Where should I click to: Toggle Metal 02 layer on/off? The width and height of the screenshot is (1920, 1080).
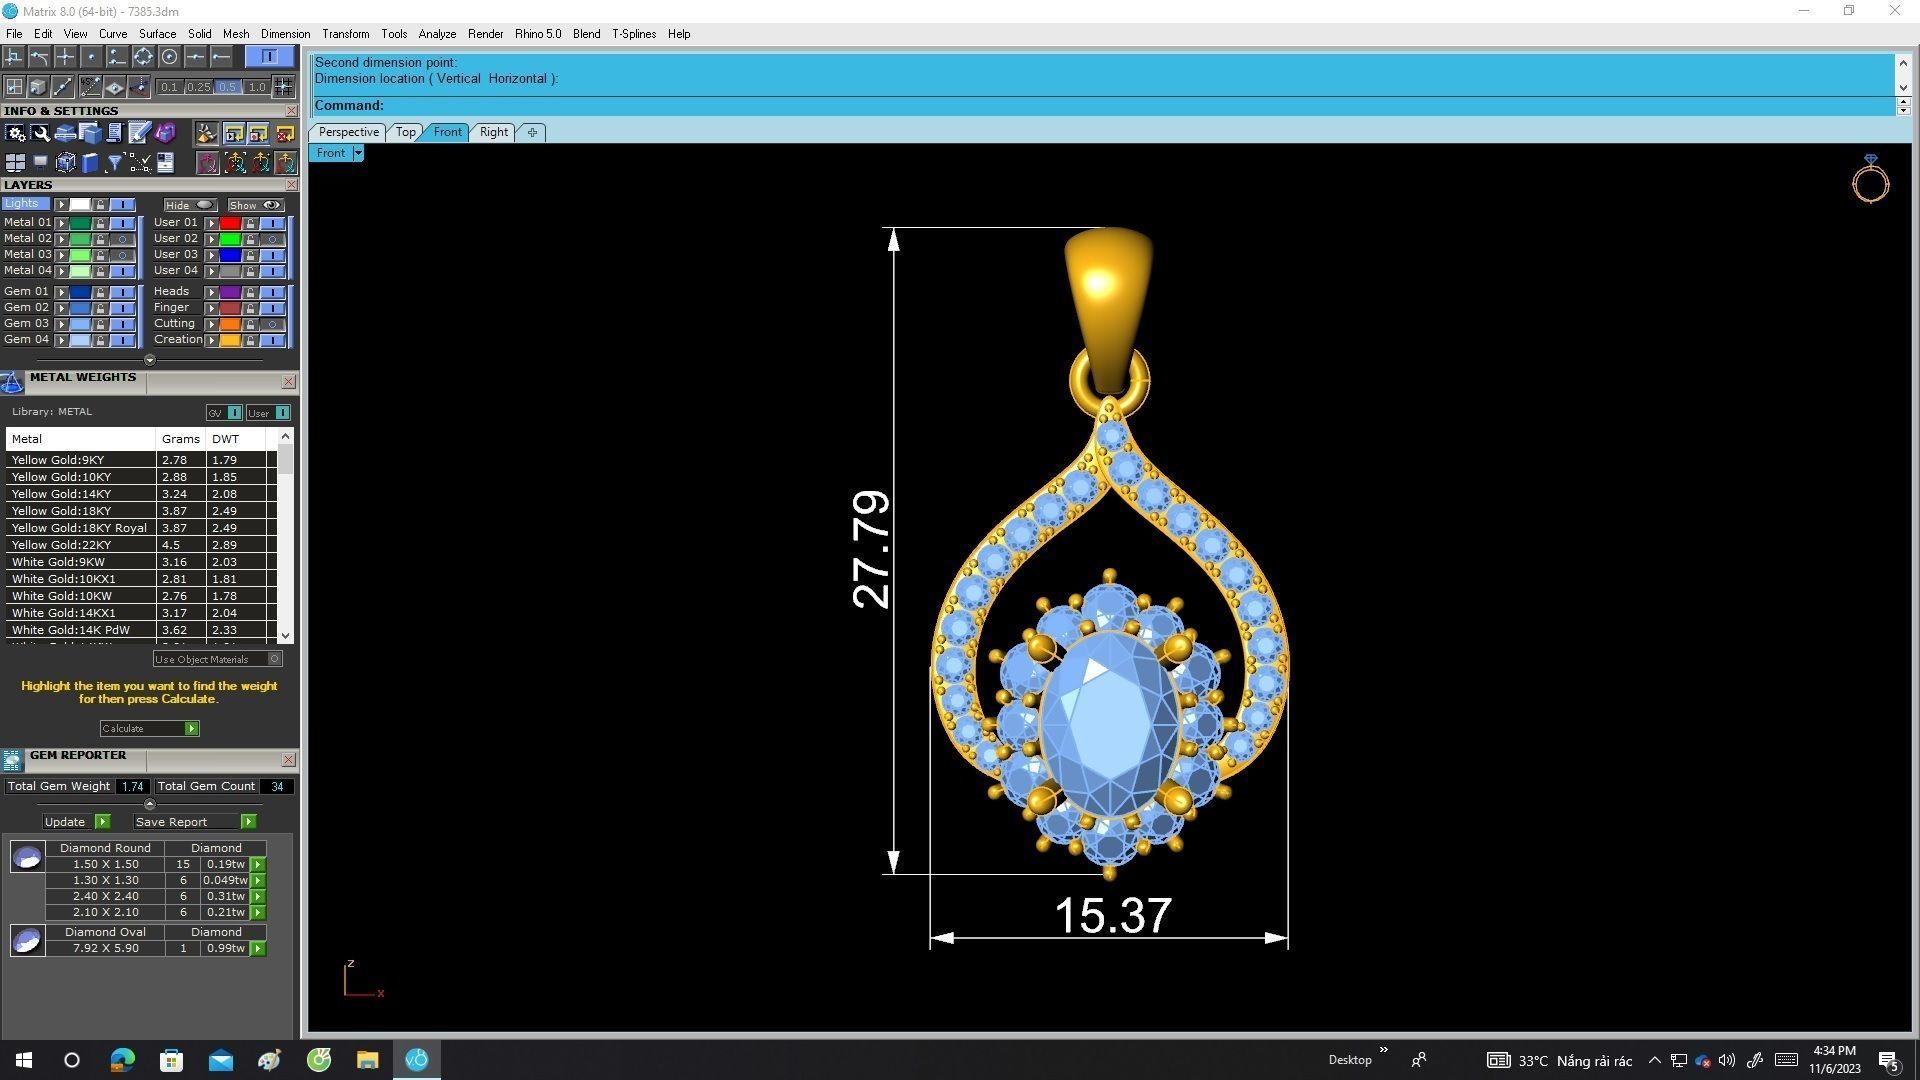[122, 239]
